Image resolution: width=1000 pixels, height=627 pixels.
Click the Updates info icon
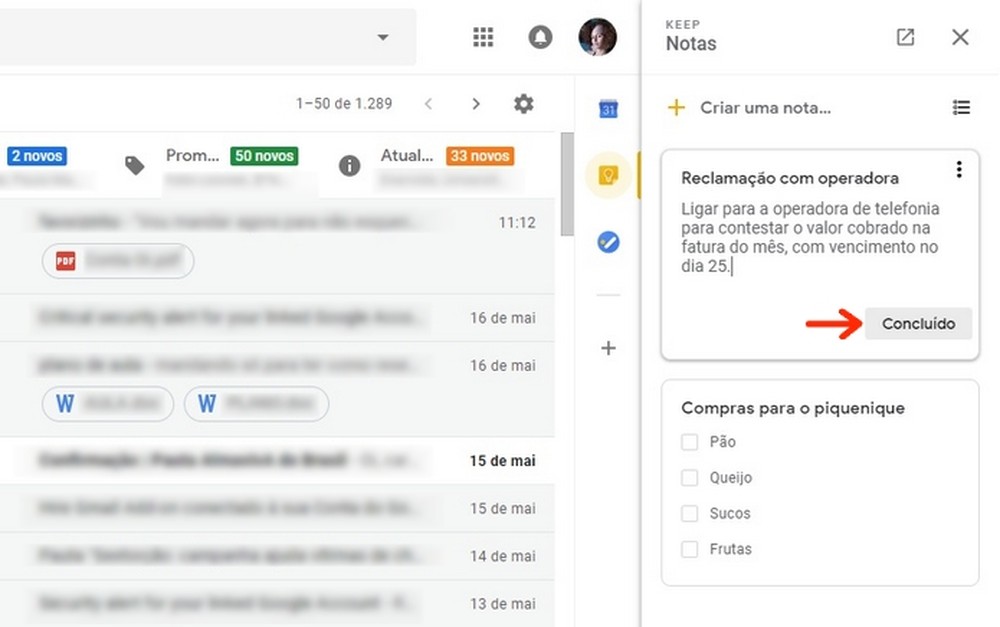pyautogui.click(x=349, y=166)
